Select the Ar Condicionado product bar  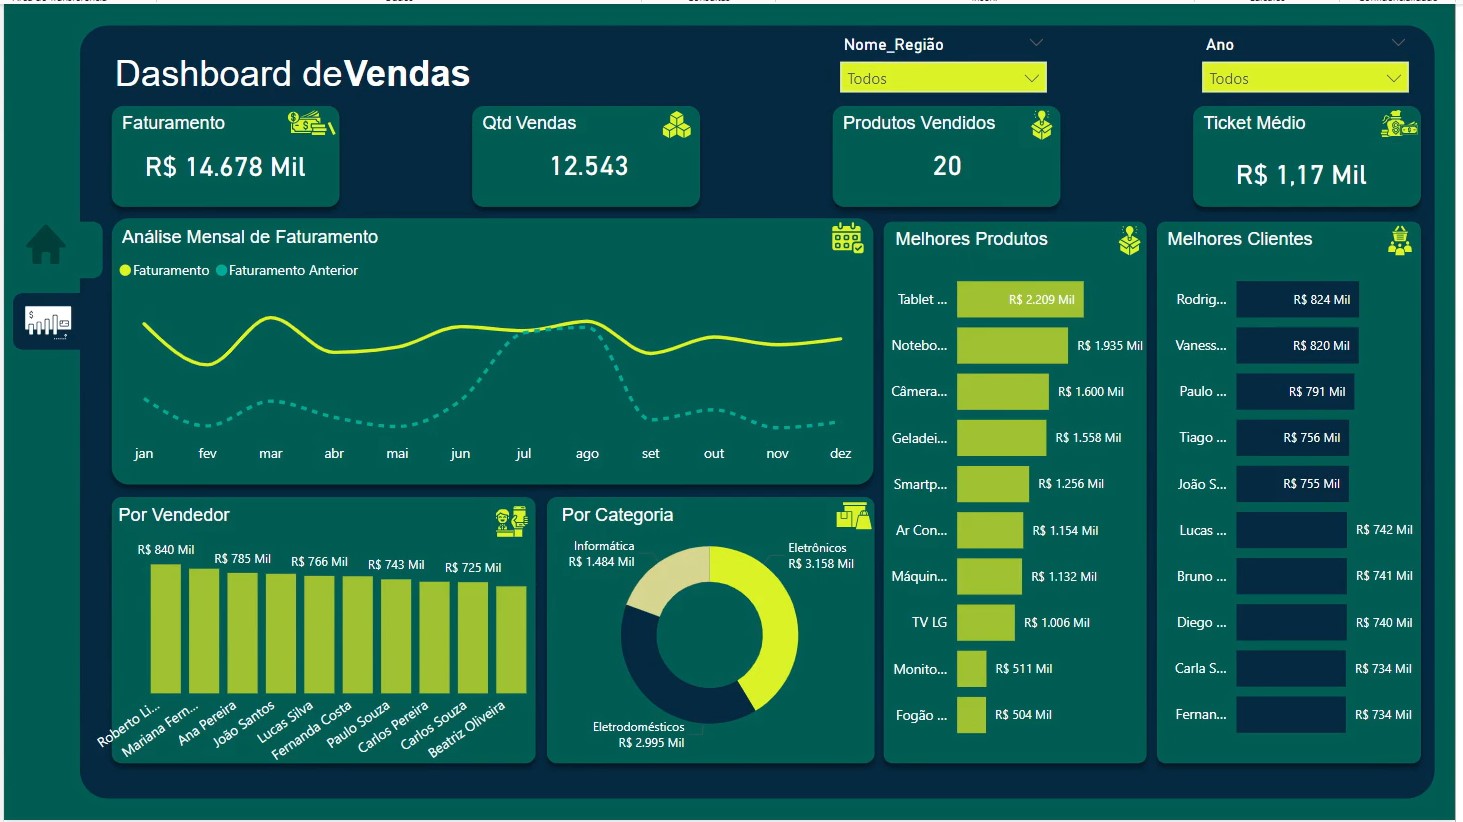pyautogui.click(x=990, y=530)
